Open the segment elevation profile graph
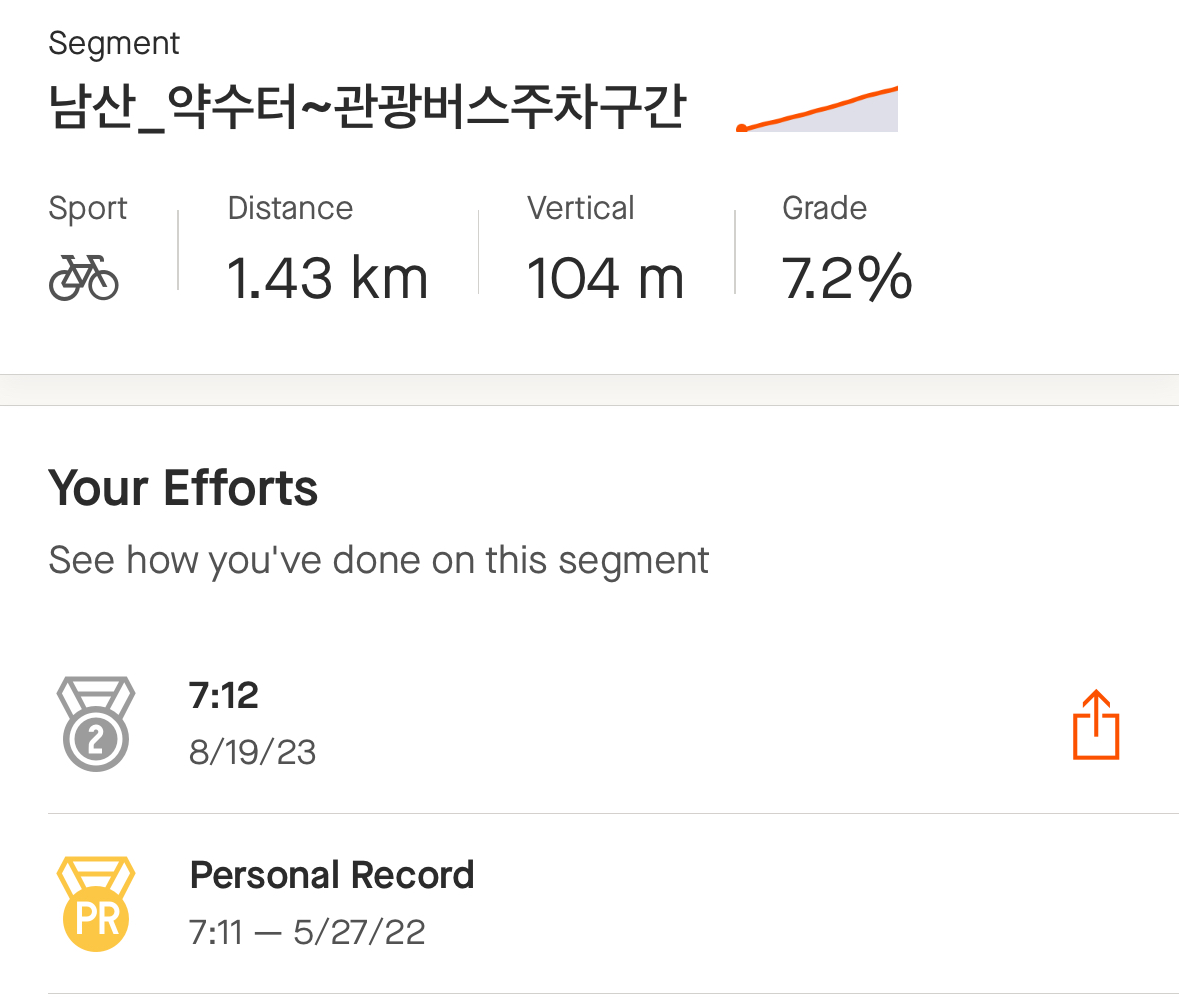The image size is (1179, 997). coord(817,109)
